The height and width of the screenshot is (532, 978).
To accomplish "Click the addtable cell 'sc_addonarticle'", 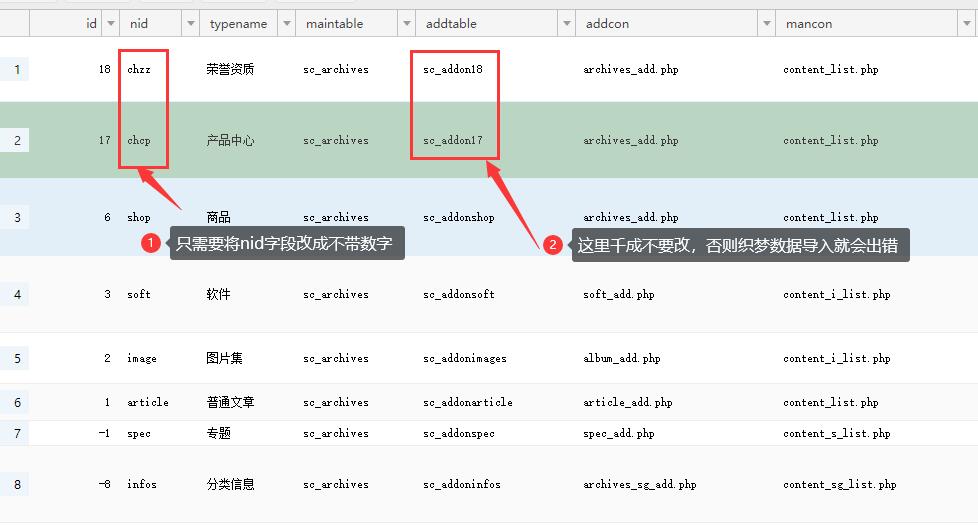I will 468,402.
